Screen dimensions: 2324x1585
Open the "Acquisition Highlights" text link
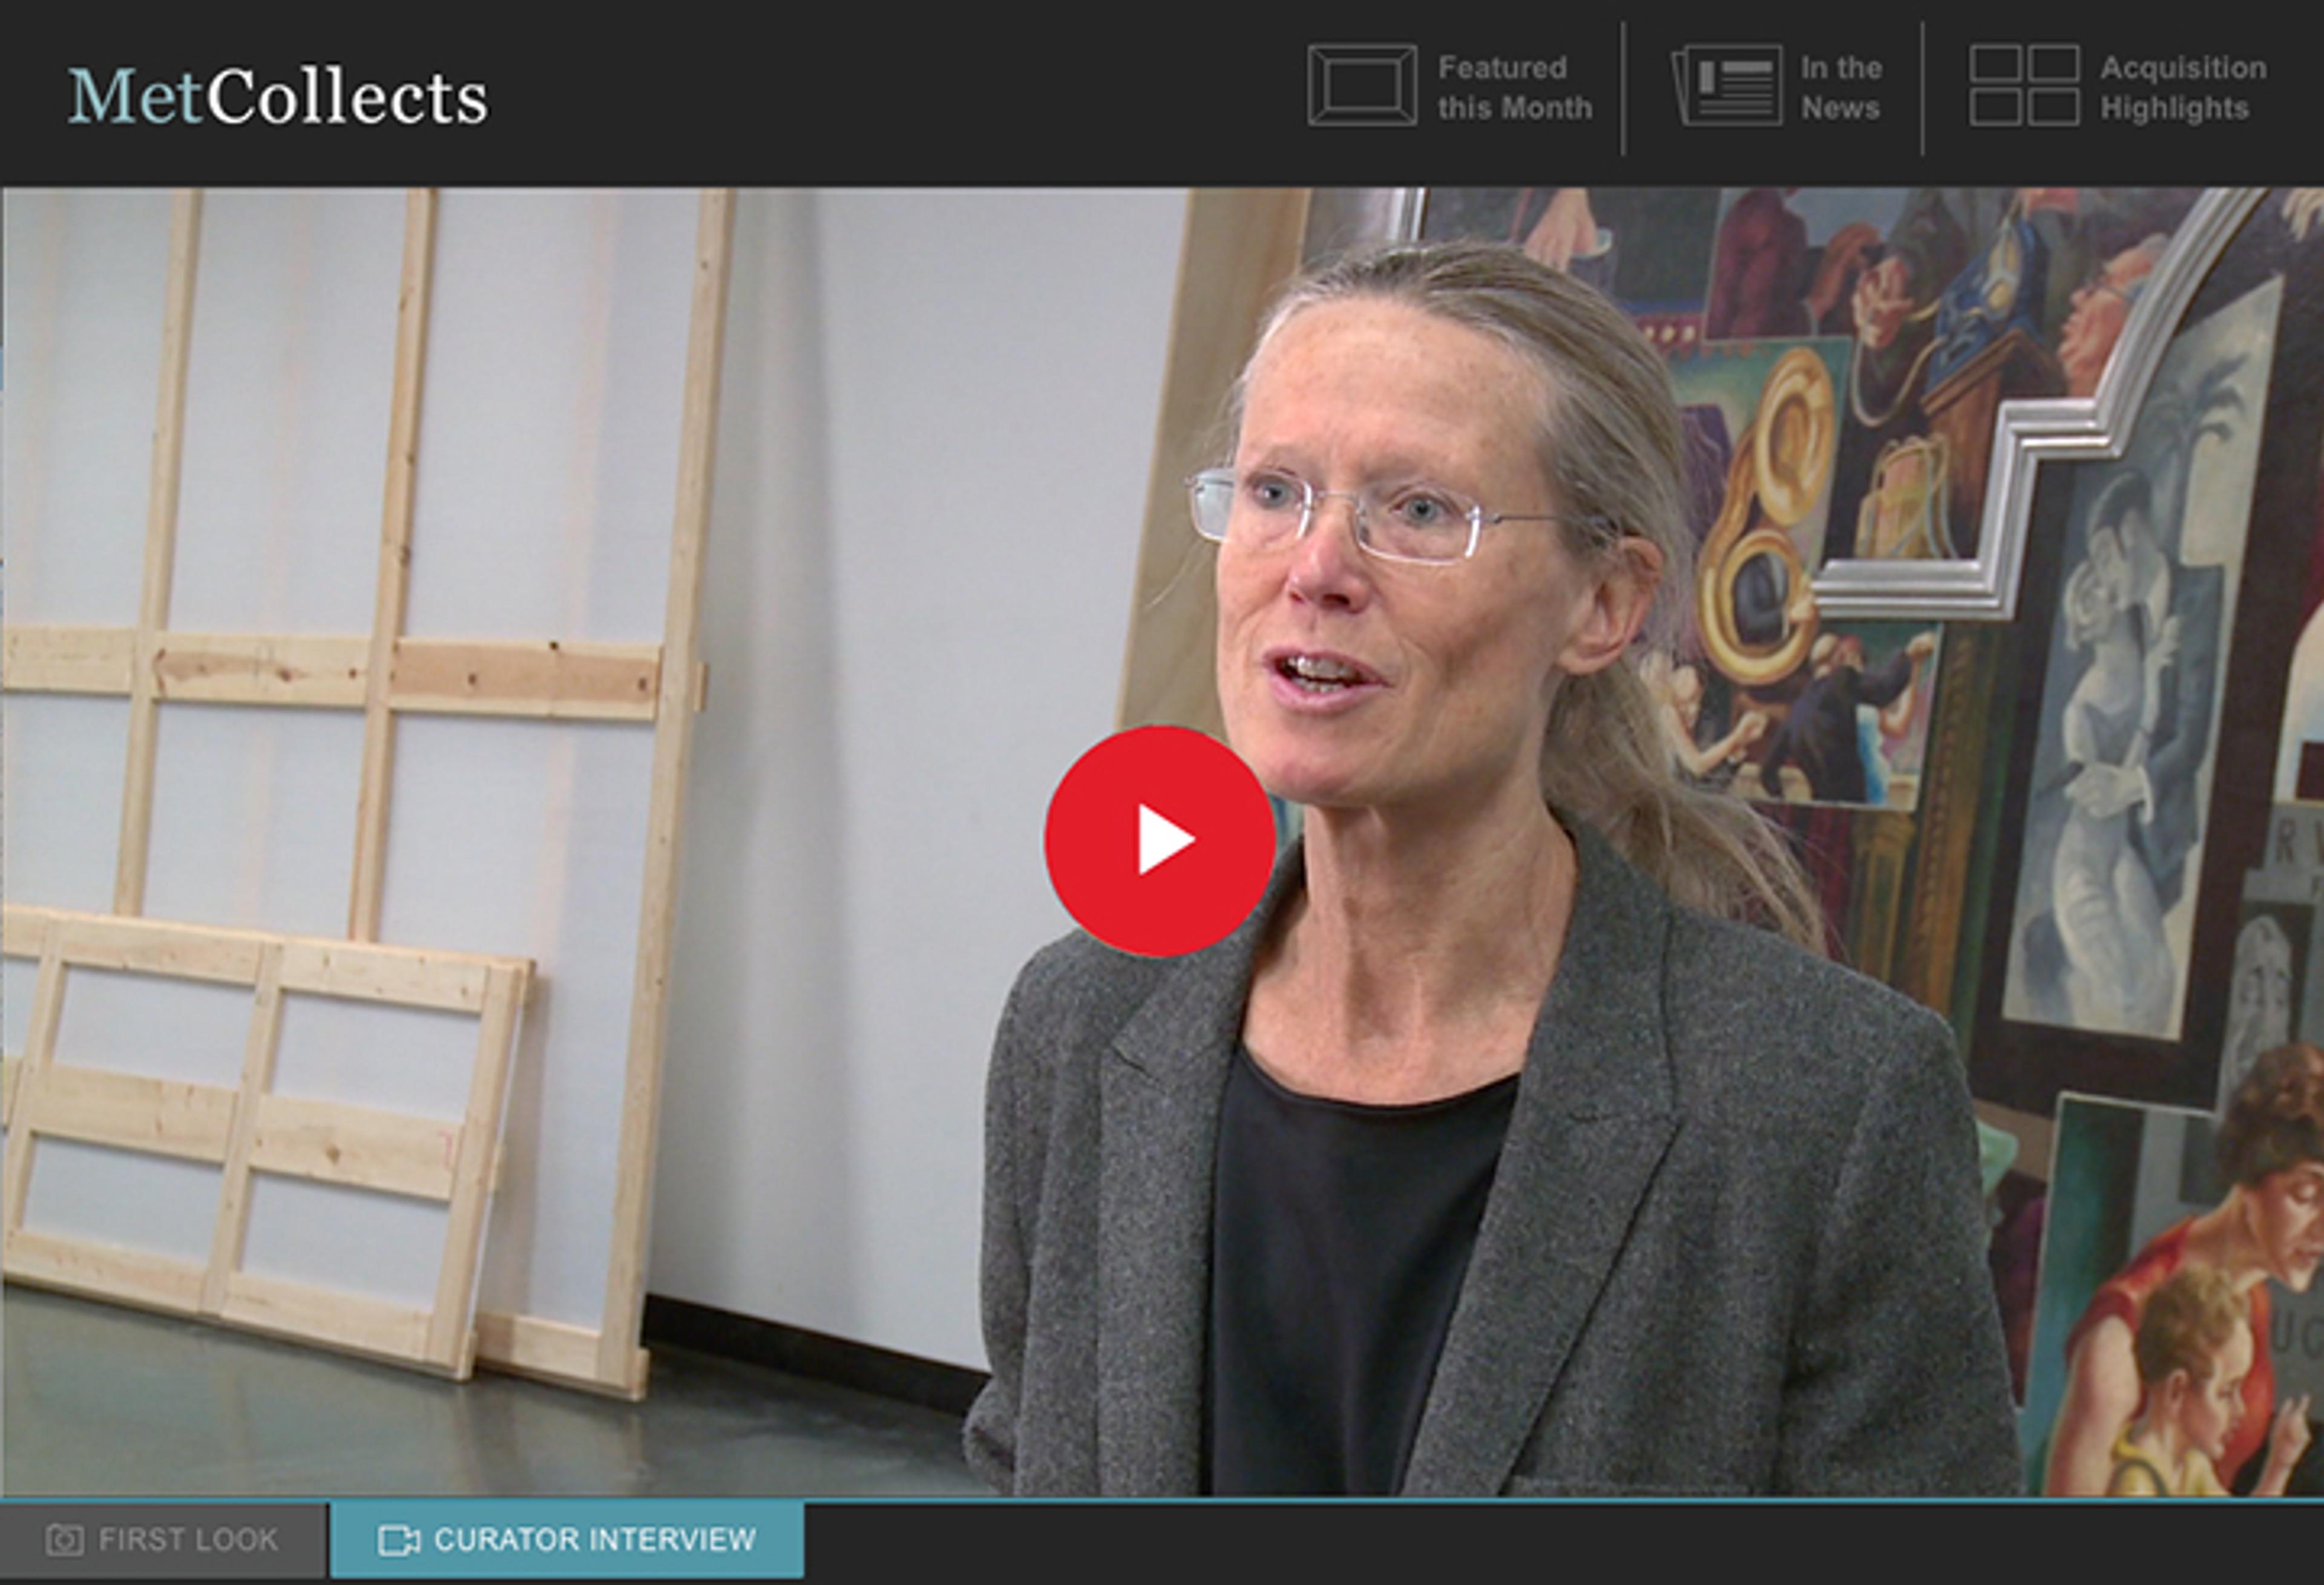click(x=2183, y=87)
